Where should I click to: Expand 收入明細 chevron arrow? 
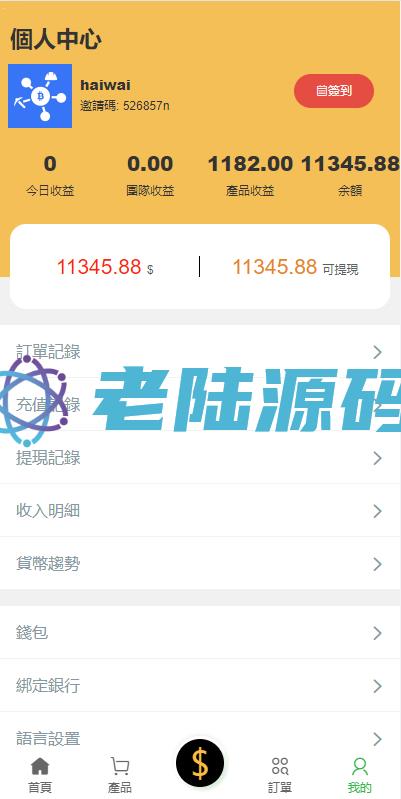pos(377,511)
